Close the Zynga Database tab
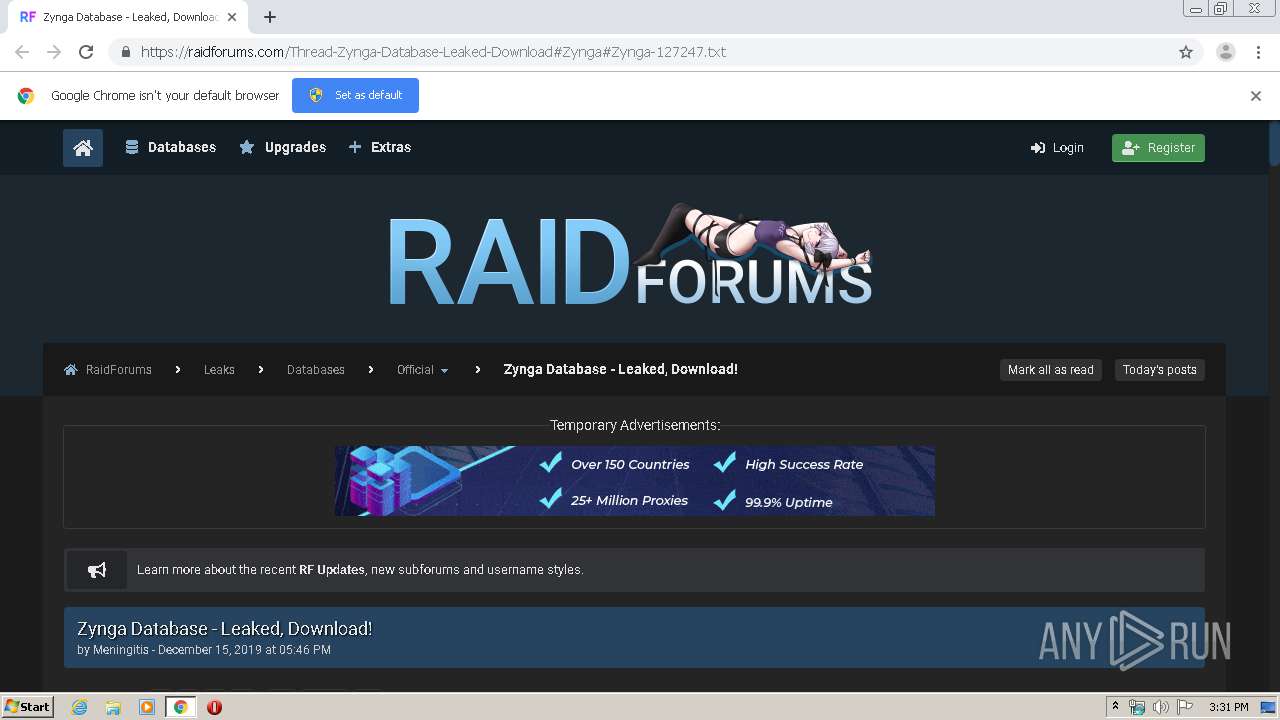Screen dimensions: 1280x720 pos(232,17)
